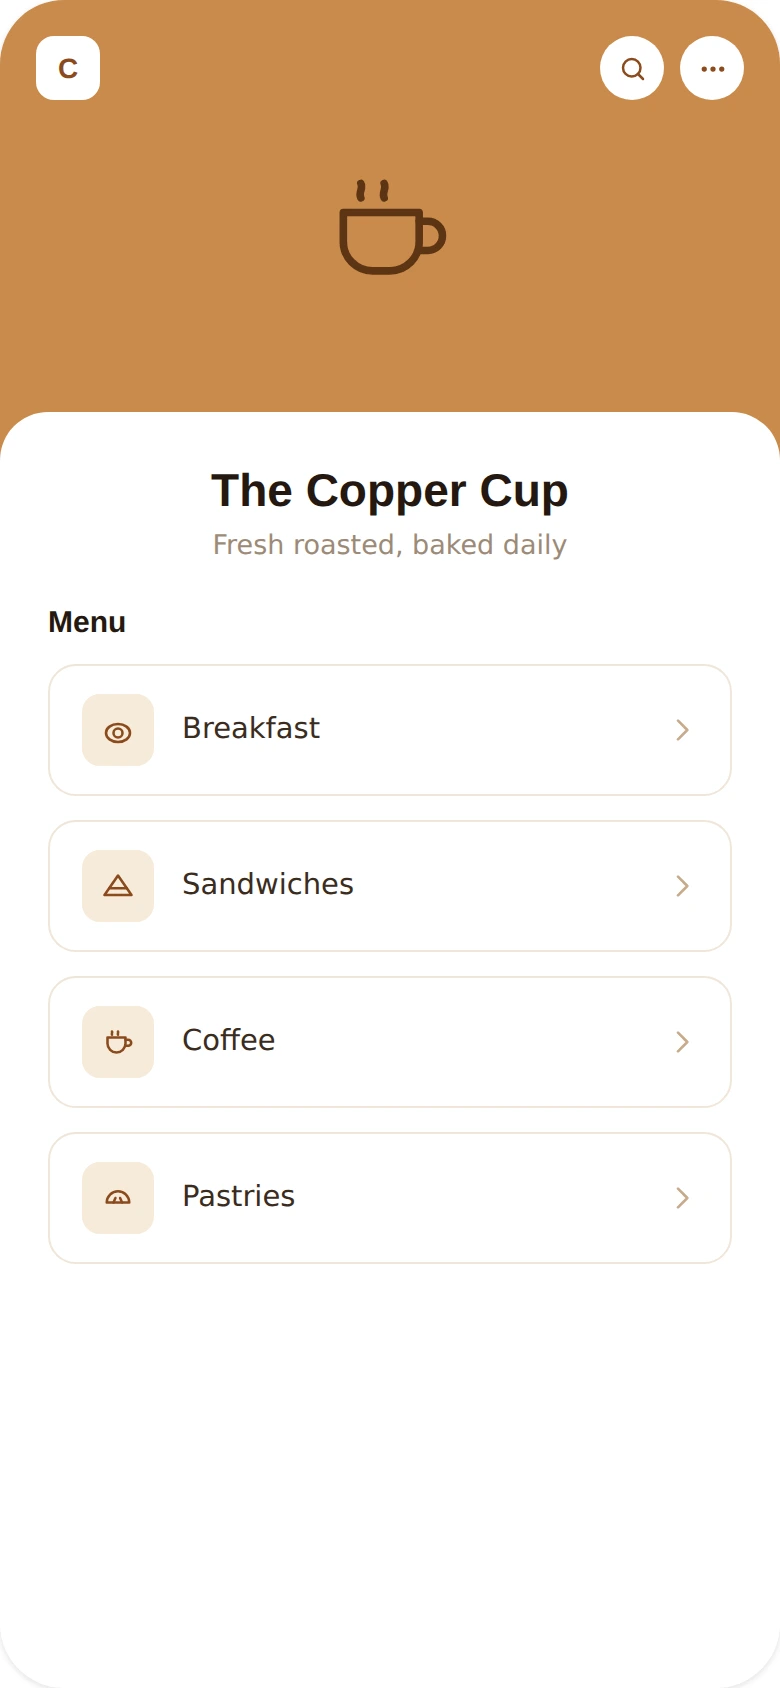This screenshot has width=780, height=1688.
Task: Click the Fresh roasted, baked daily tagline
Action: pyautogui.click(x=390, y=545)
